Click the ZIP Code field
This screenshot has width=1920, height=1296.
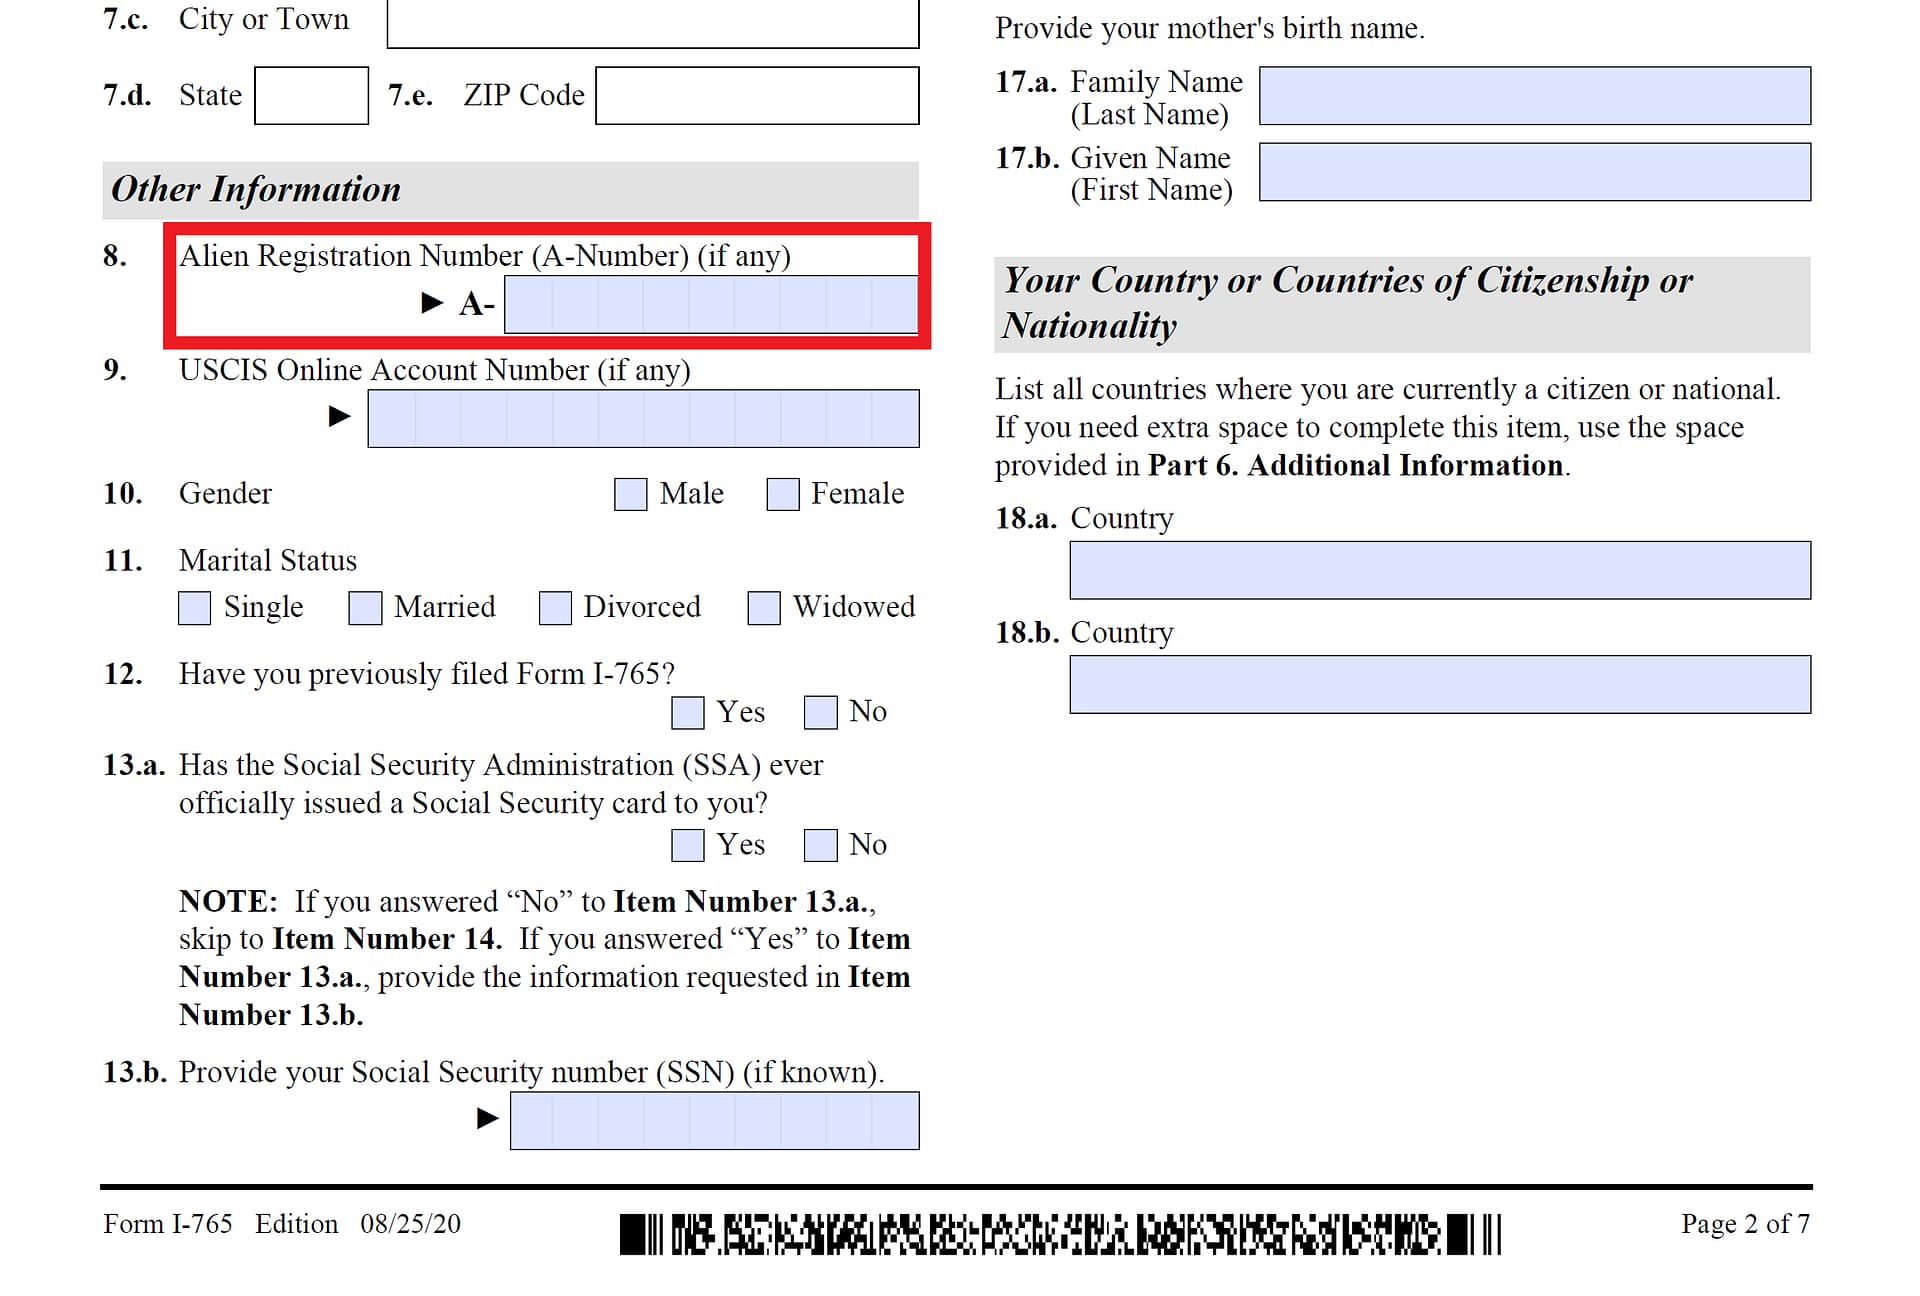pyautogui.click(x=757, y=94)
